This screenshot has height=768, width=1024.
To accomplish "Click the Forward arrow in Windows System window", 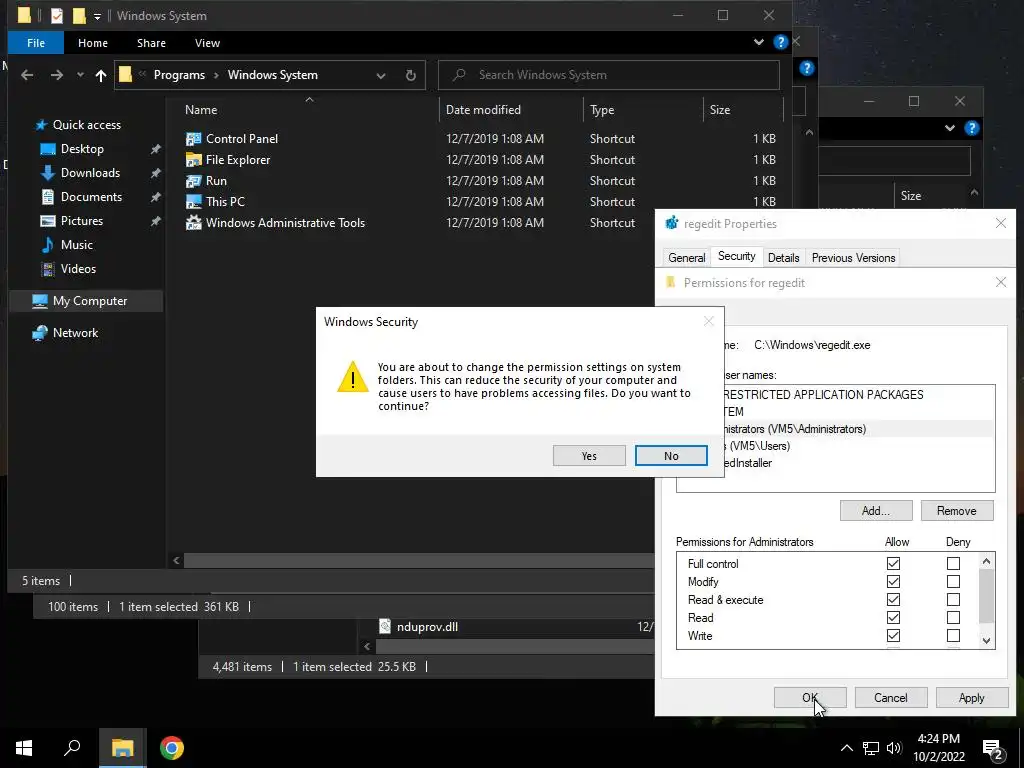I will point(57,75).
